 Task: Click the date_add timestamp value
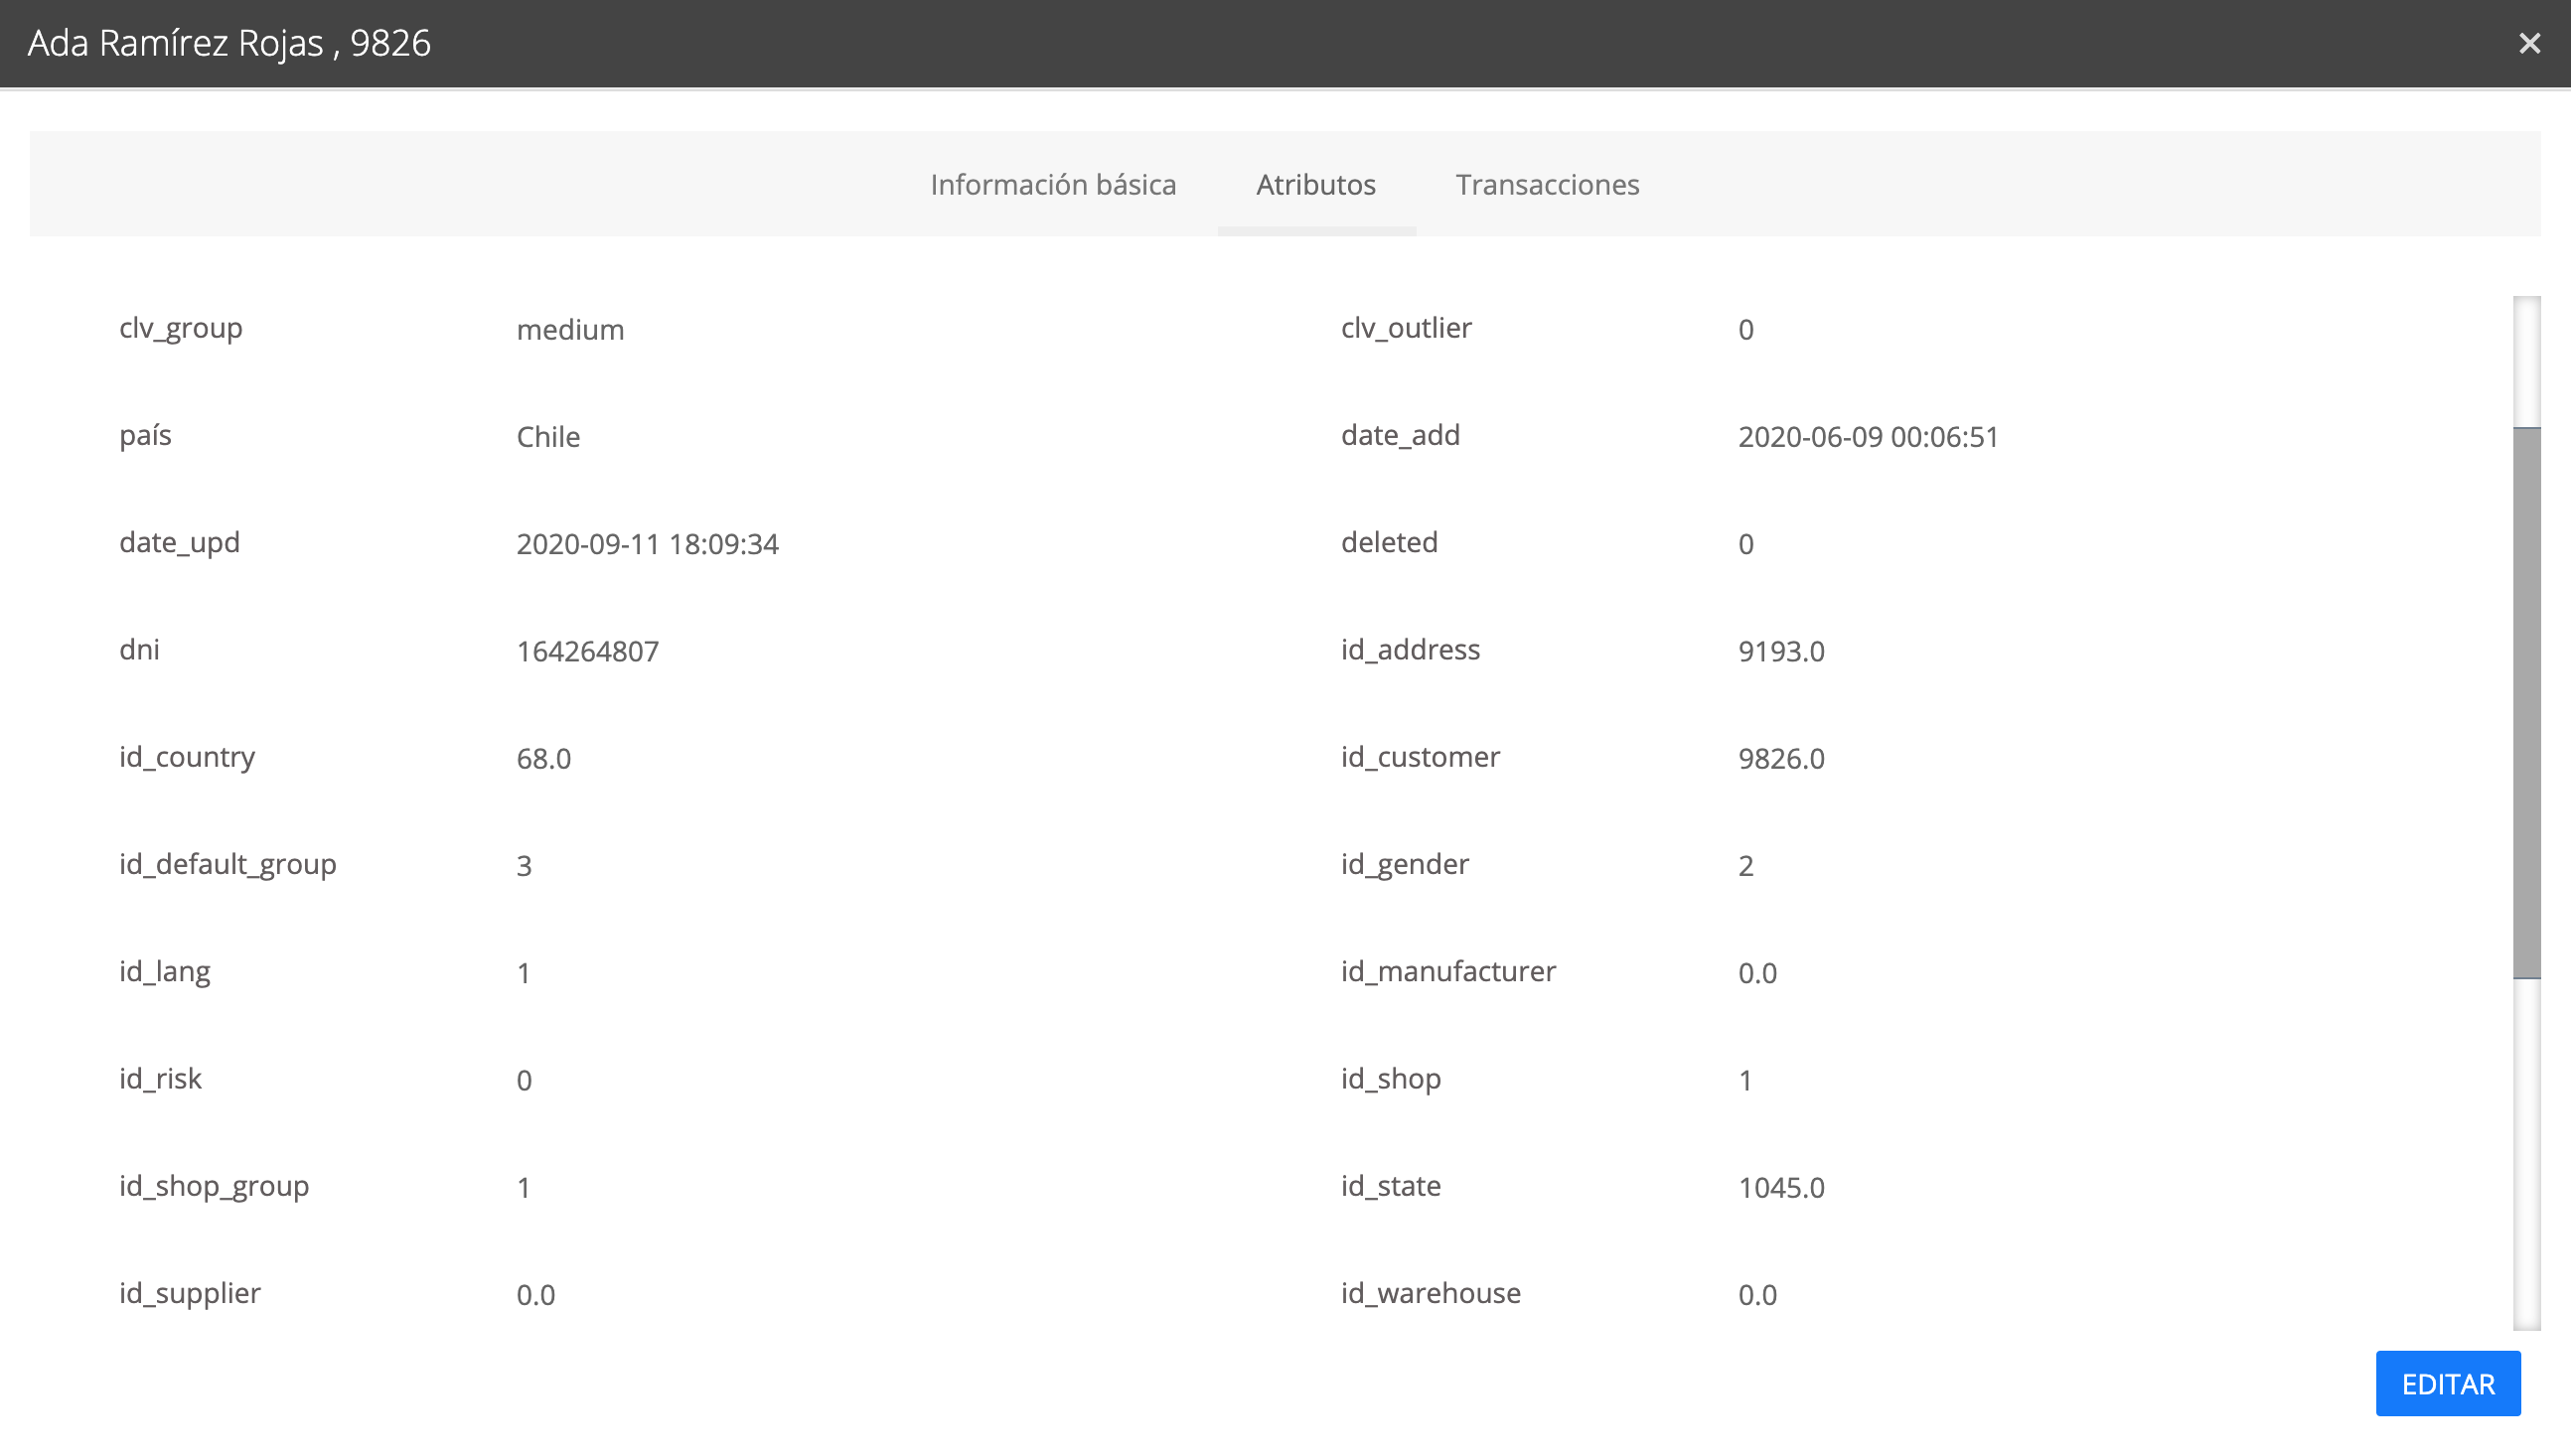click(x=1867, y=437)
